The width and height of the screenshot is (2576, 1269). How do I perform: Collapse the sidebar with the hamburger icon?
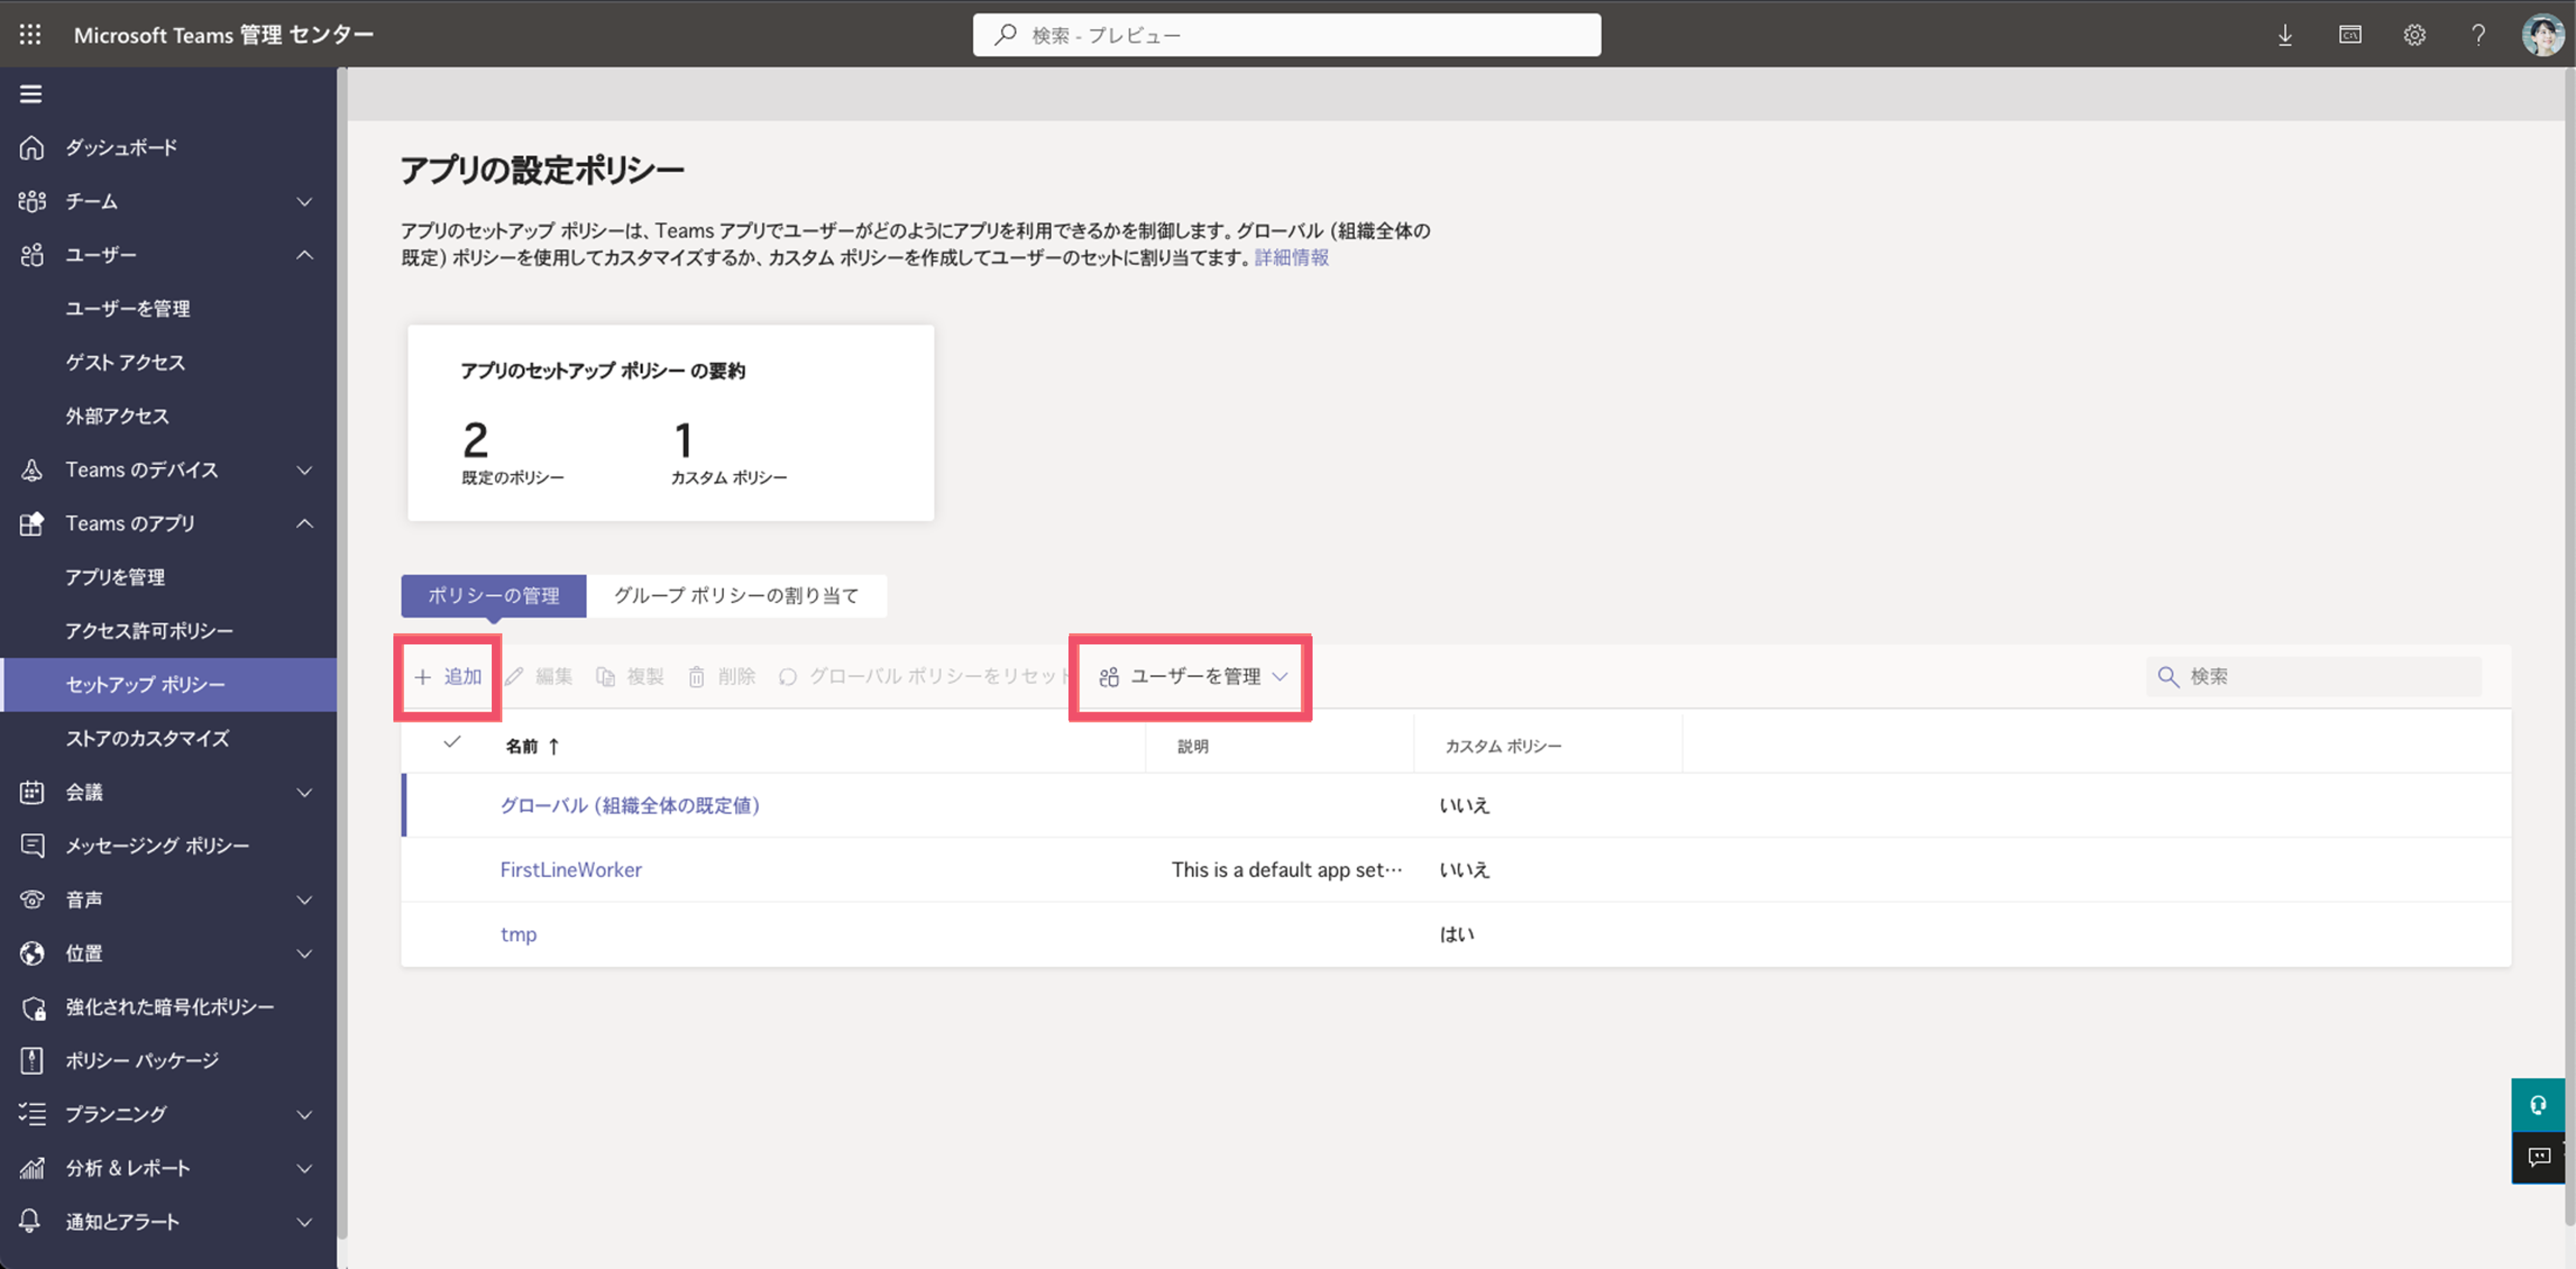point(31,94)
